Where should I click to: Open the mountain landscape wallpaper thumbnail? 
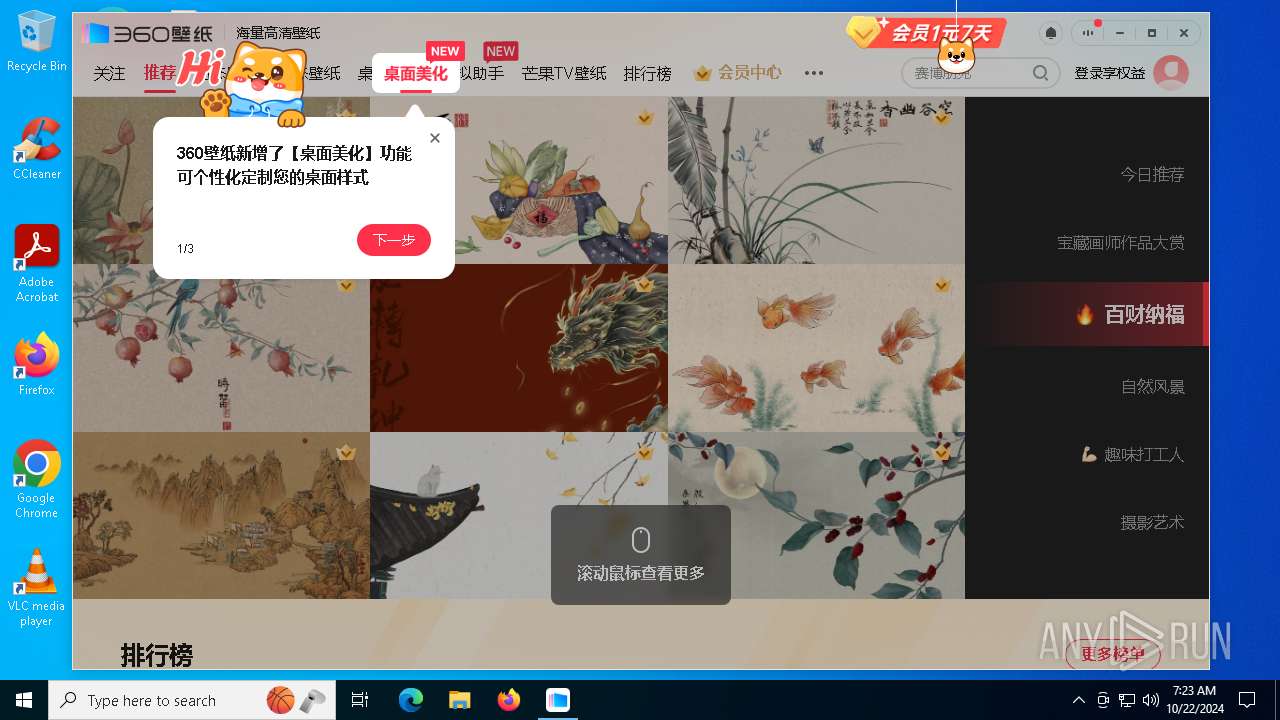pyautogui.click(x=221, y=515)
